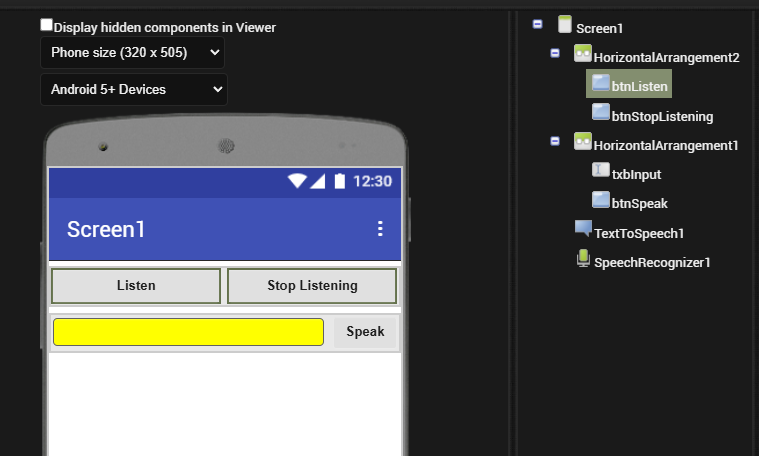Screen dimensions: 759x456
Task: Click the btnStopListening button icon in tree
Action: 601,112
